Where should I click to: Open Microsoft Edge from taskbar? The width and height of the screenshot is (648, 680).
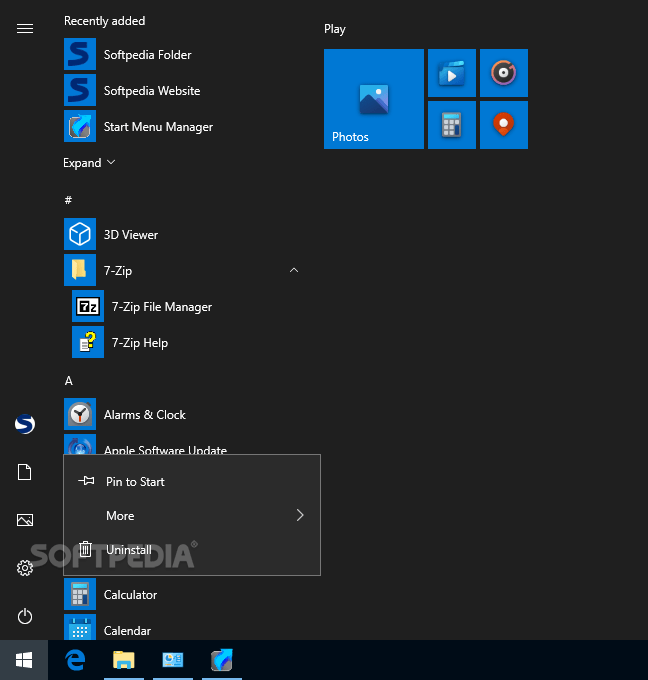[x=75, y=660]
